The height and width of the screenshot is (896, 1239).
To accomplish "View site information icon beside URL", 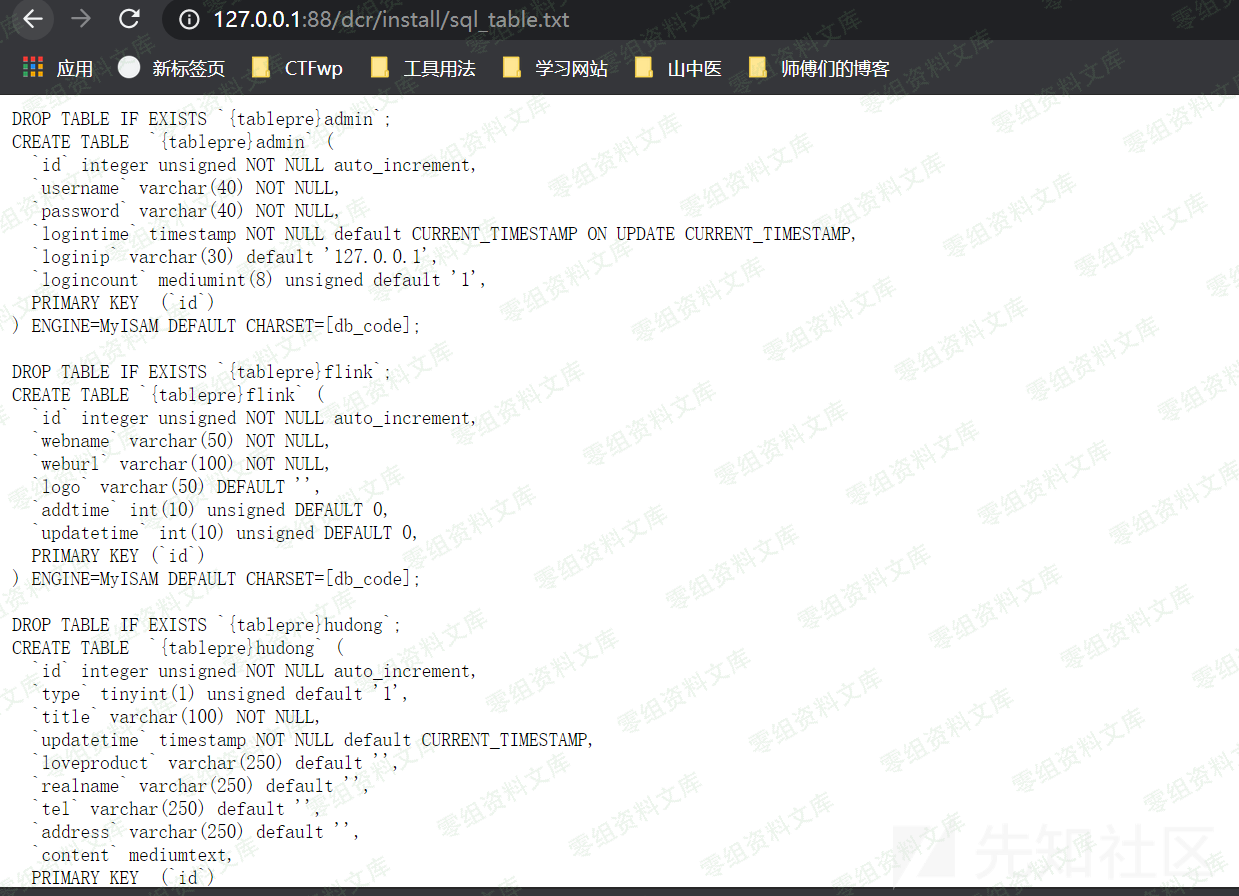I will [189, 20].
